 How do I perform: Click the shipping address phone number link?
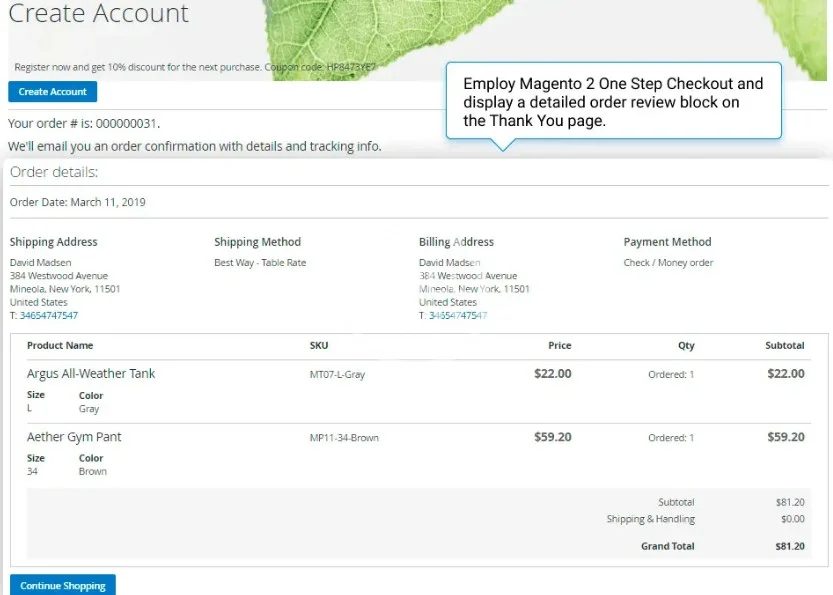pos(48,316)
